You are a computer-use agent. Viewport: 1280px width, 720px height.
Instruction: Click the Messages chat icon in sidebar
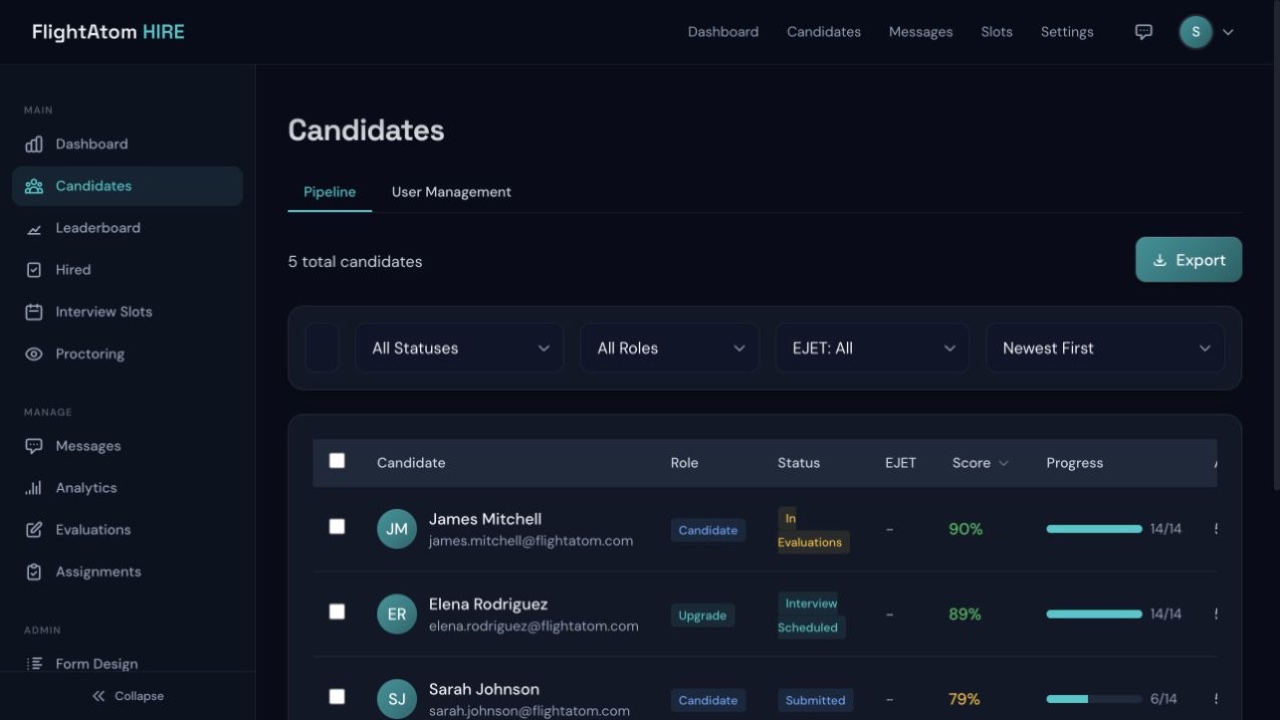[34, 446]
